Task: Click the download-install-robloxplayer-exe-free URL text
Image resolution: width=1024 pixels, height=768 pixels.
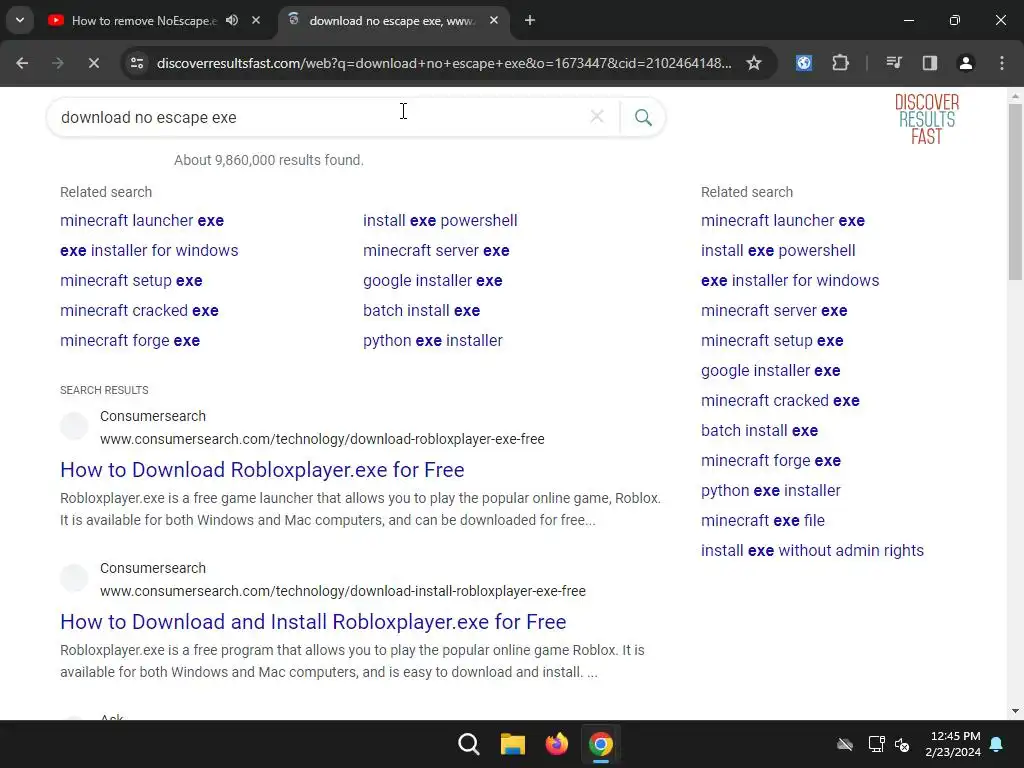Action: click(343, 592)
